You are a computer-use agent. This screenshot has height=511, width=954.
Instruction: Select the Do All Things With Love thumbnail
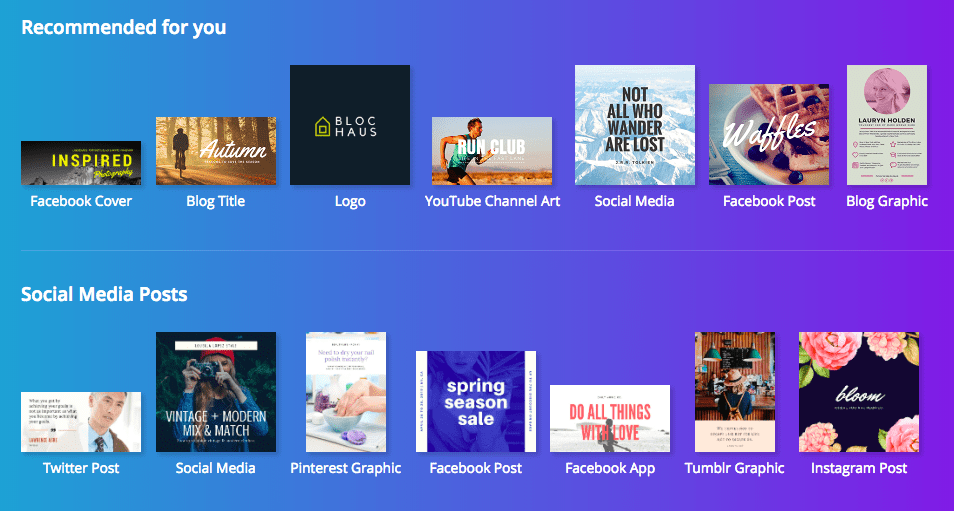point(610,419)
